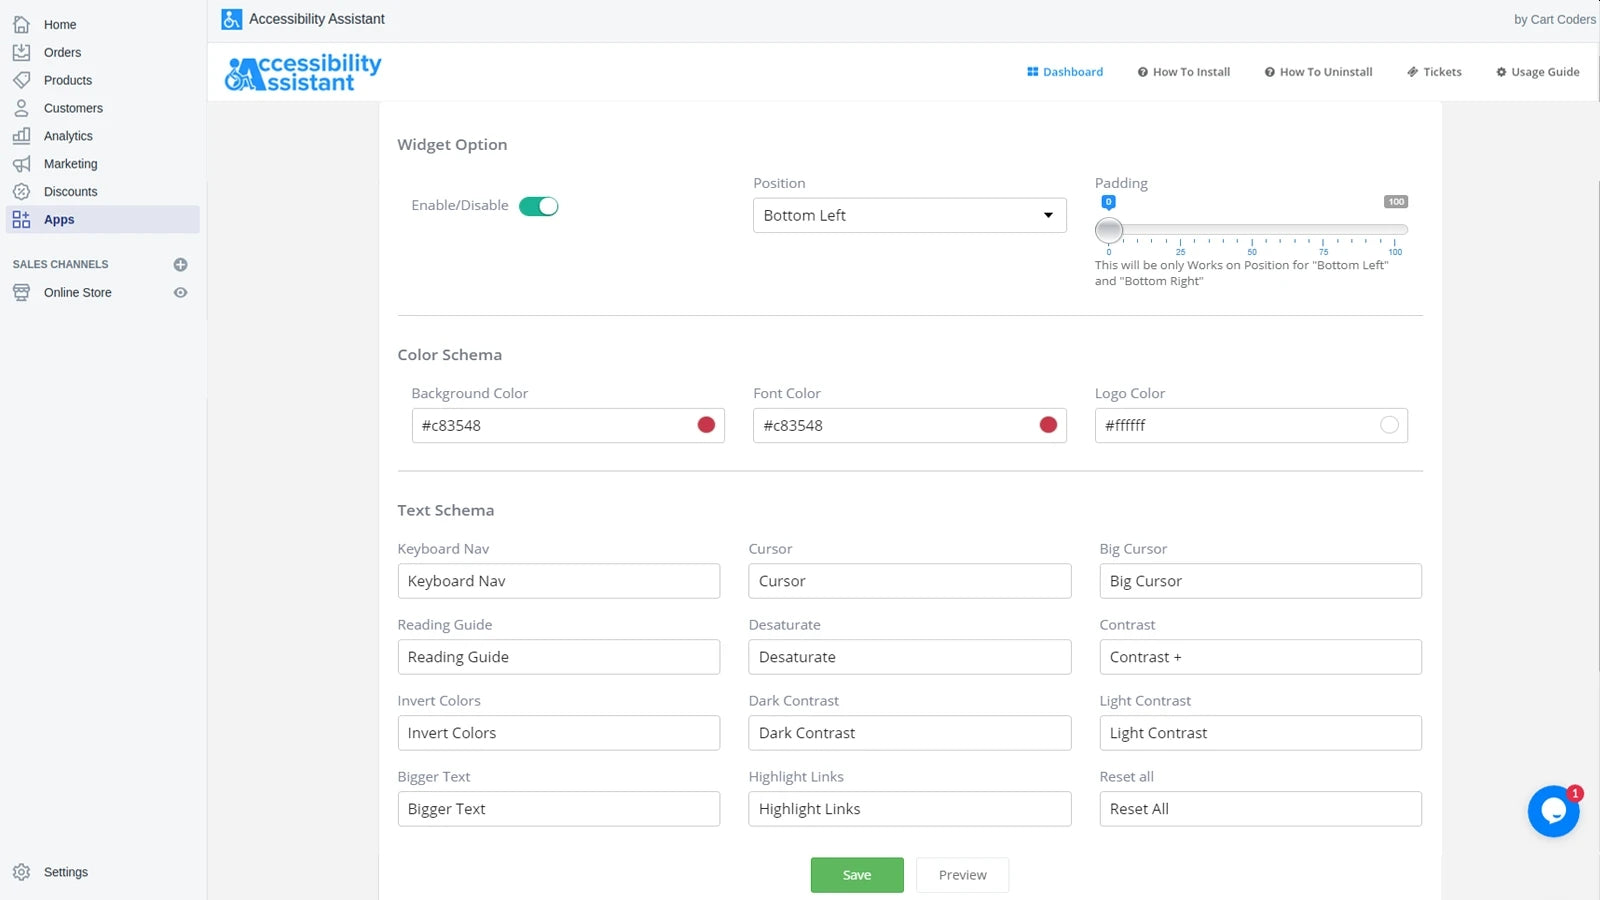1600x900 pixels.
Task: Click the Save button
Action: point(856,874)
